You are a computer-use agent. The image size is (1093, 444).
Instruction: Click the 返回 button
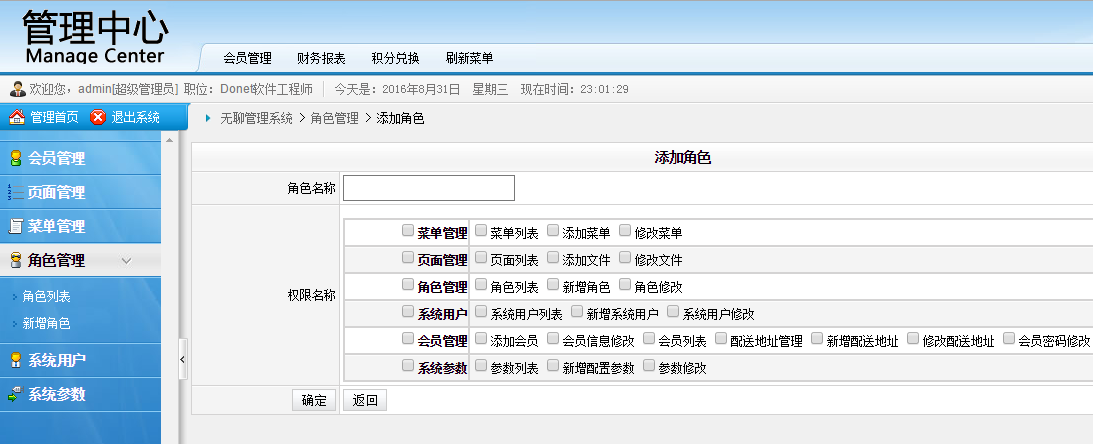point(365,400)
